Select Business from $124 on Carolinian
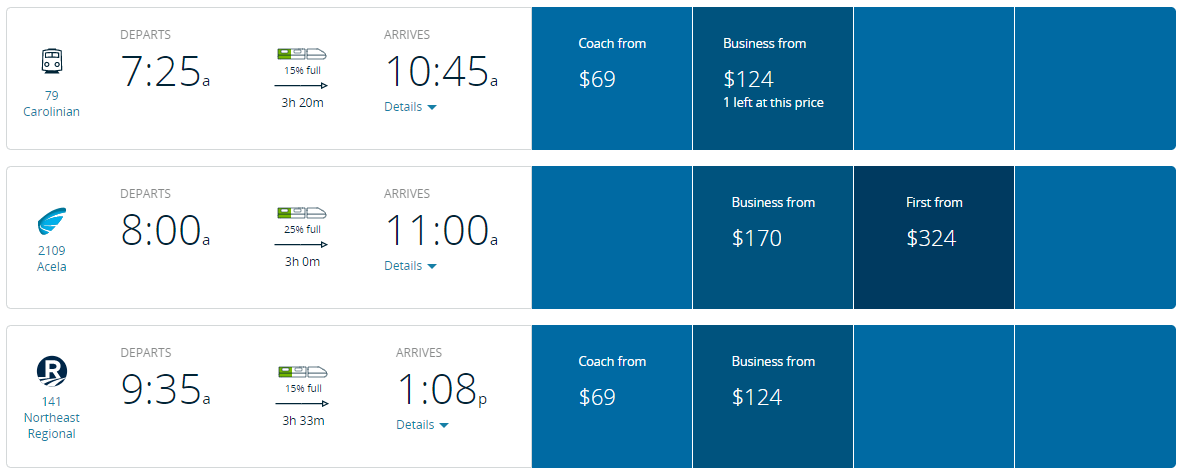Viewport: 1178px width, 474px height. [x=772, y=79]
